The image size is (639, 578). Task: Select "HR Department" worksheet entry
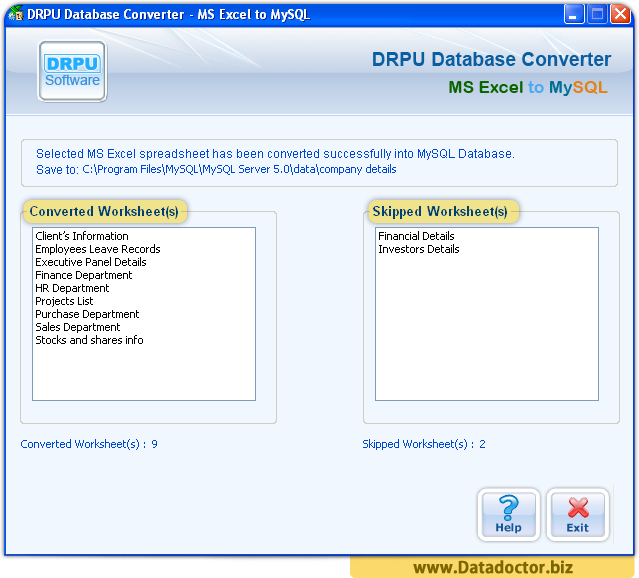(72, 288)
